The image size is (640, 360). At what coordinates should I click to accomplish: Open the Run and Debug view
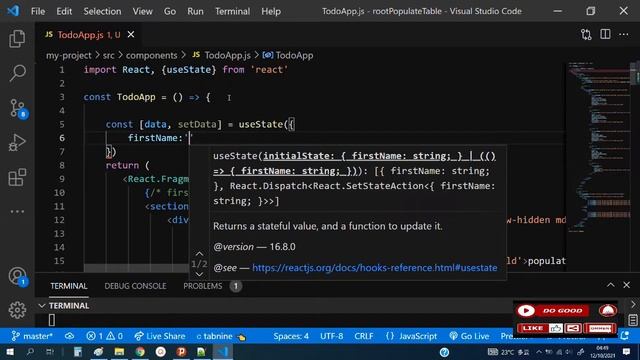tap(17, 143)
